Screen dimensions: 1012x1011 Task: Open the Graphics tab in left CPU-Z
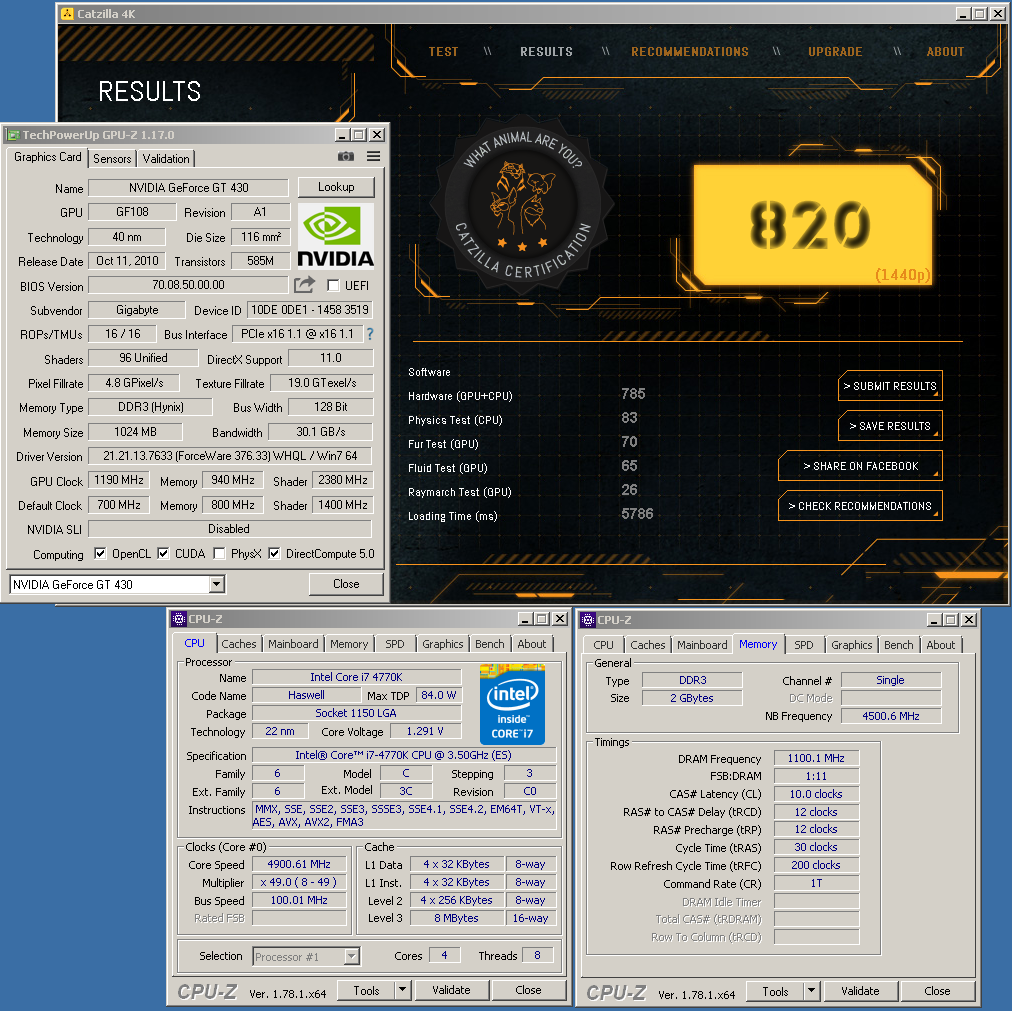[x=443, y=644]
